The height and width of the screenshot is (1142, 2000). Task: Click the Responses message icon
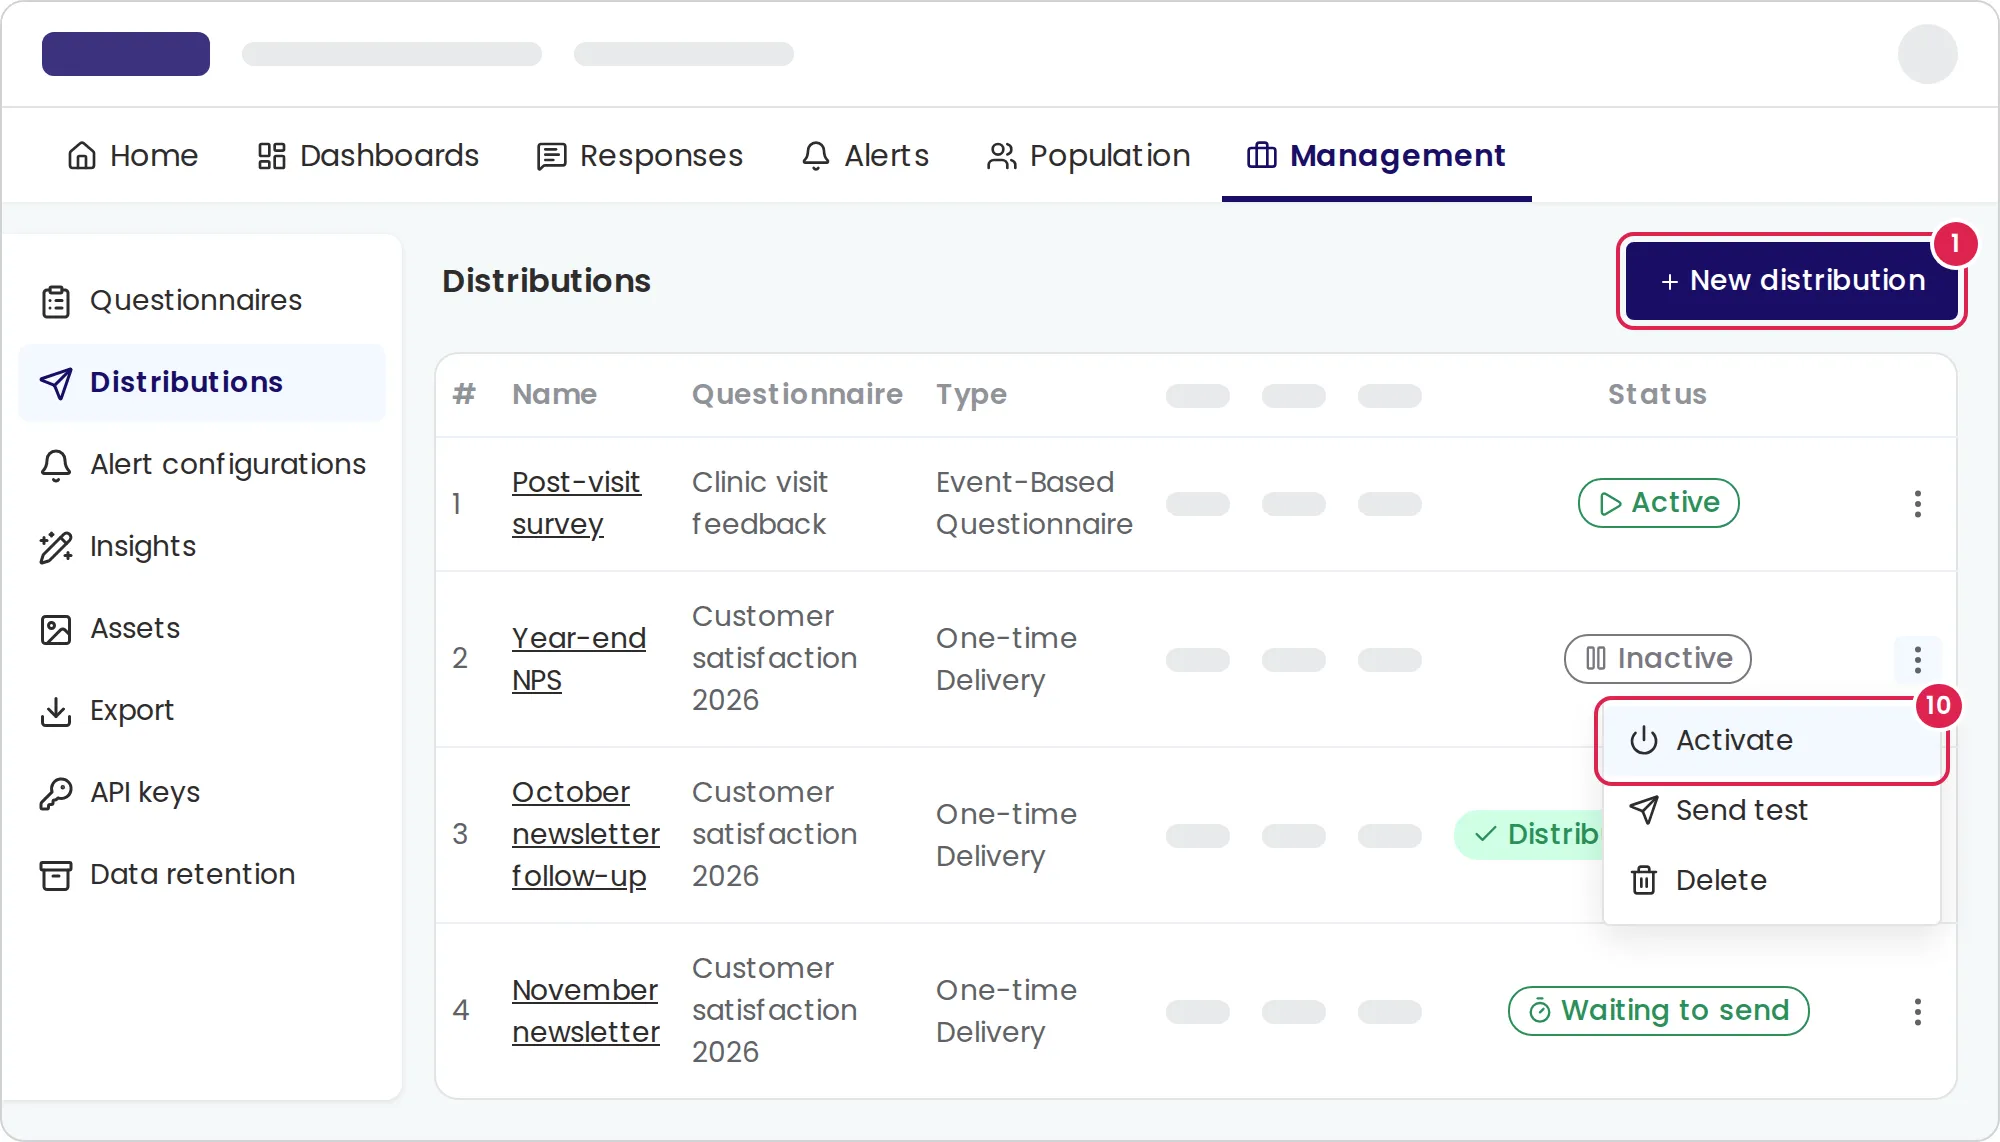point(551,156)
